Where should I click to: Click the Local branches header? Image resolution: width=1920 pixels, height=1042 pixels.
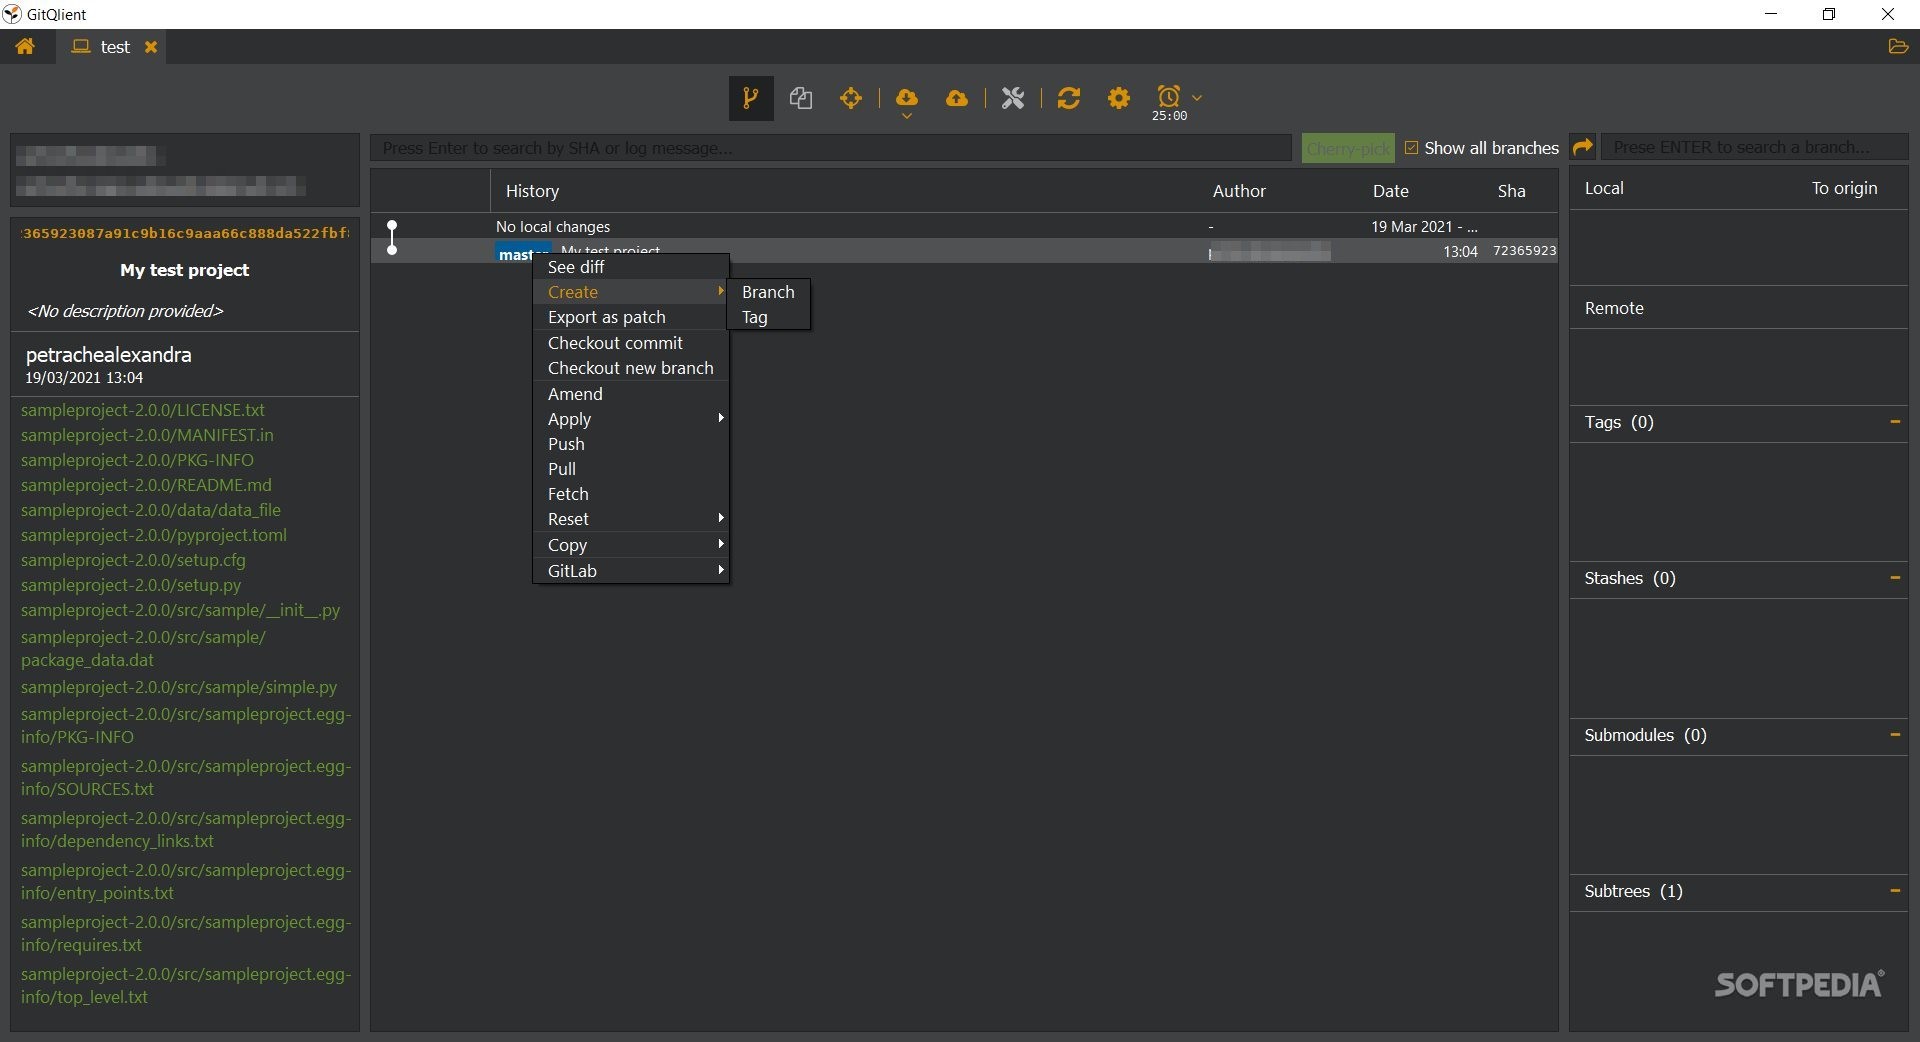pos(1604,188)
